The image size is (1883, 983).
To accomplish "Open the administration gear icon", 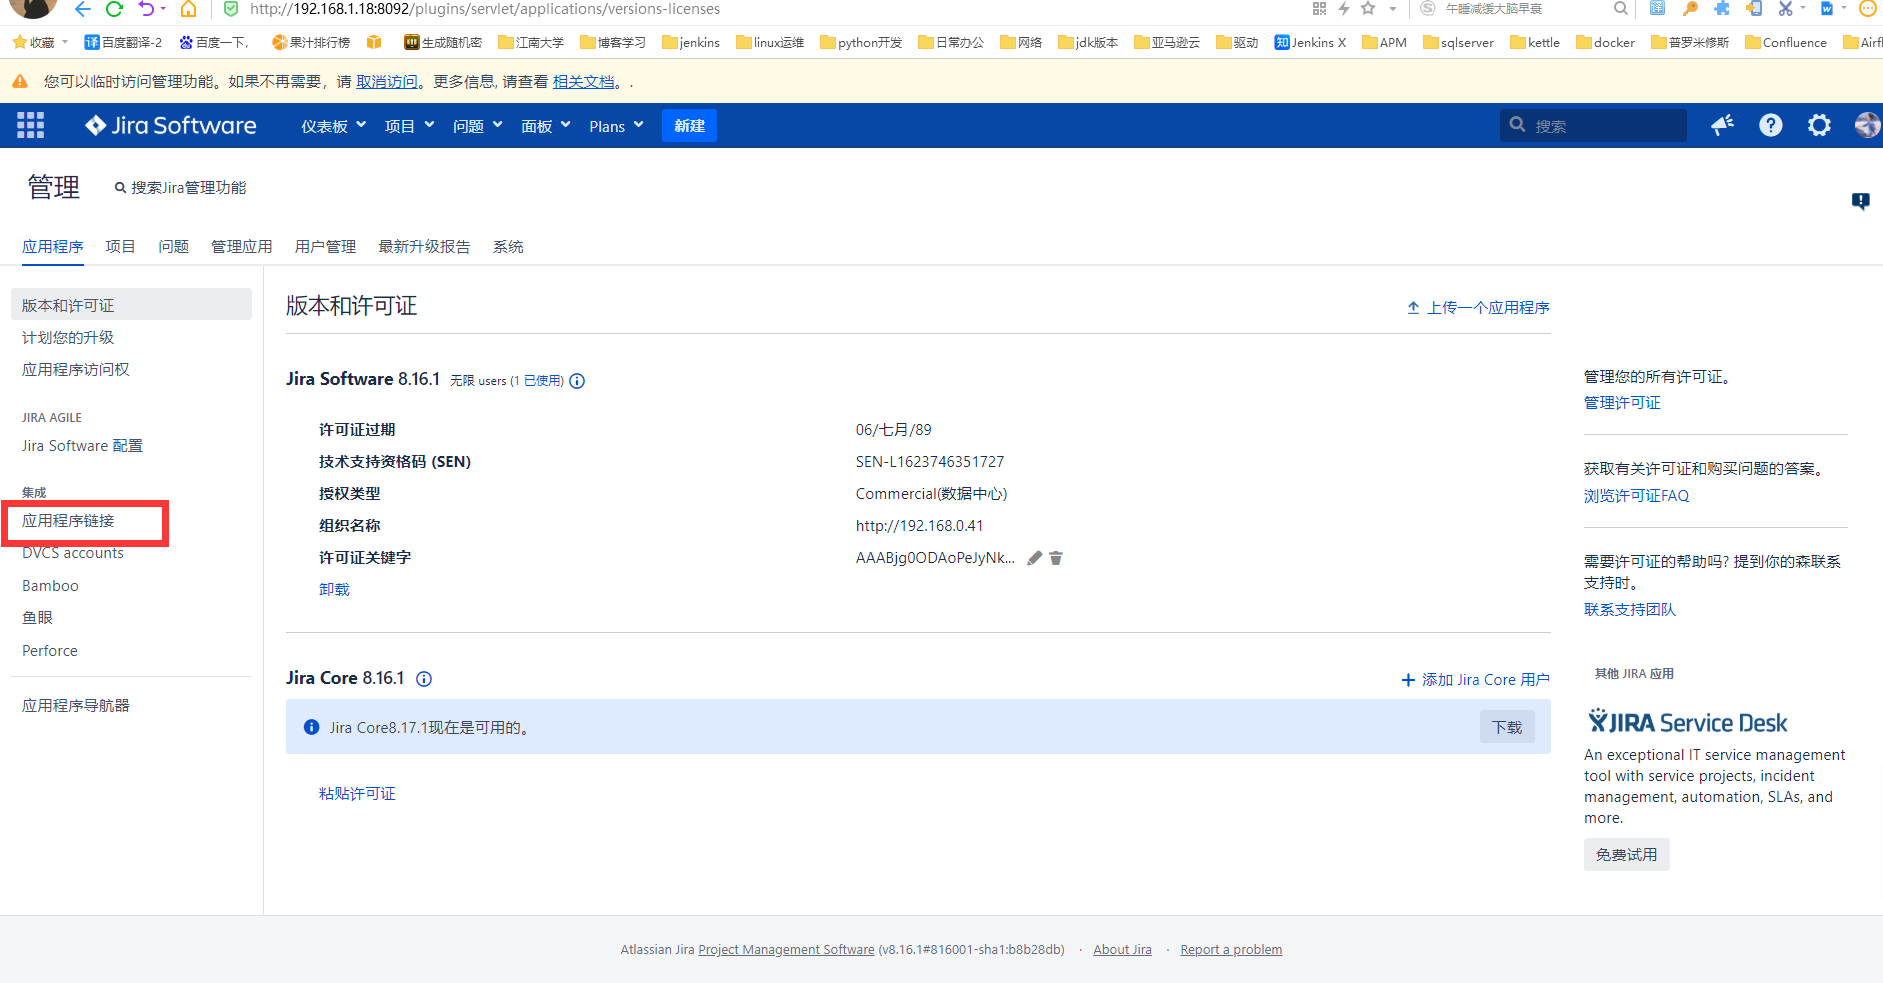I will pyautogui.click(x=1819, y=125).
